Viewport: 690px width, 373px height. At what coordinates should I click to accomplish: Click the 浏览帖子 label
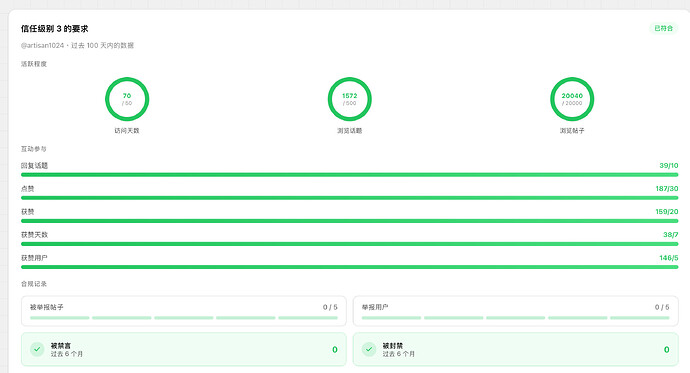[x=572, y=131]
